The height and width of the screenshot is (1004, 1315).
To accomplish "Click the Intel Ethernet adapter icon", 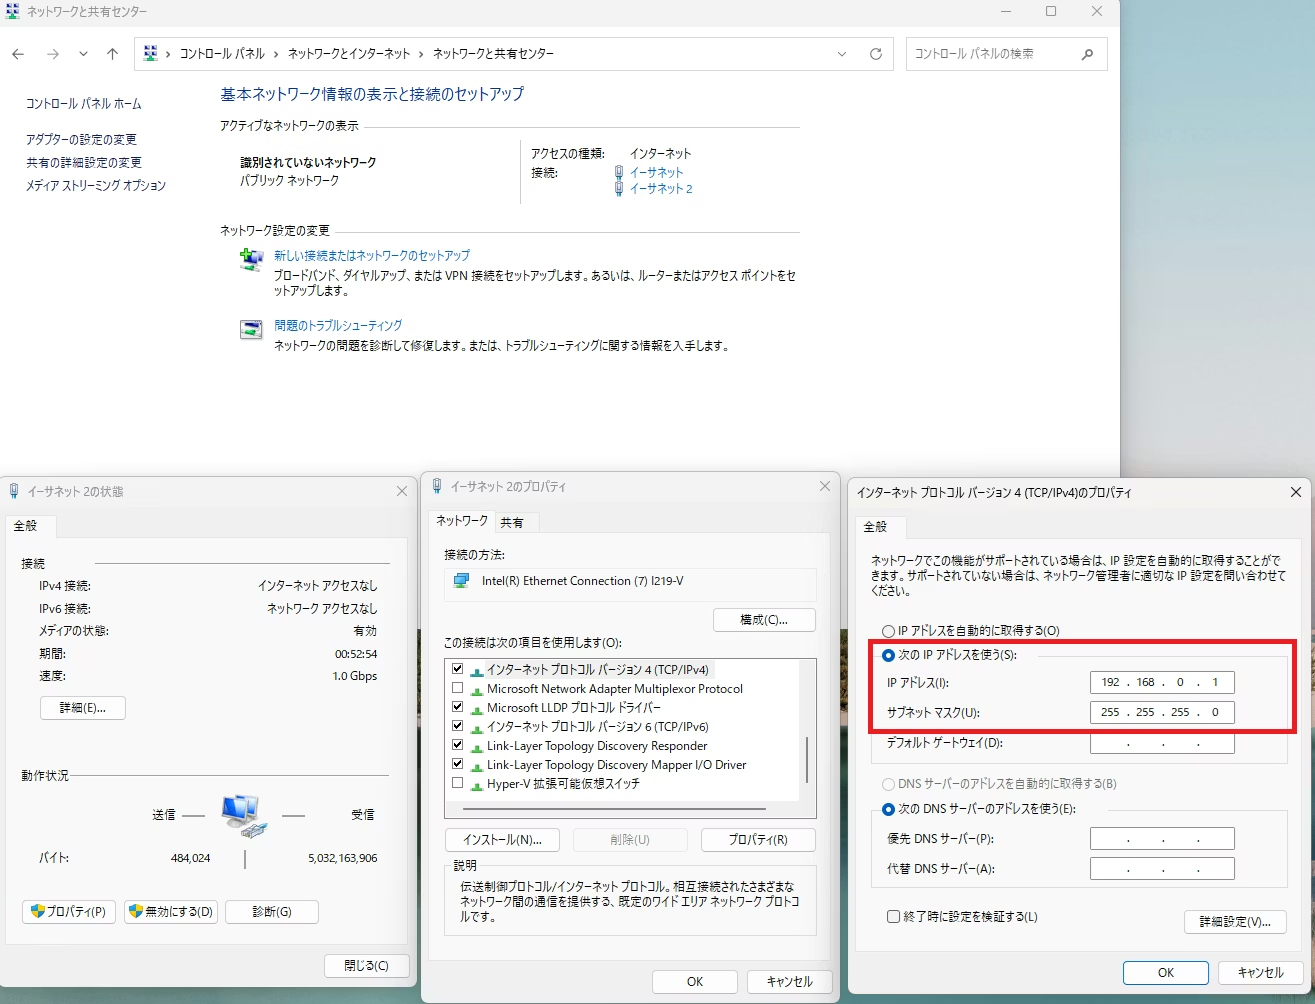I will 463,580.
